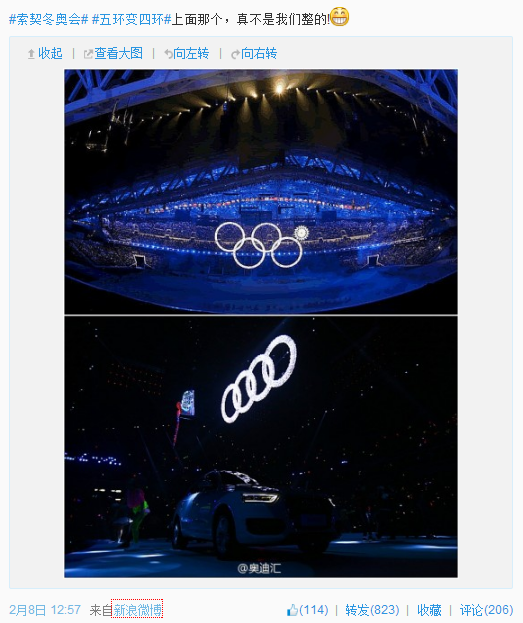Open 查看大图 to view the full-size image
The image size is (523, 623).
pos(113,54)
